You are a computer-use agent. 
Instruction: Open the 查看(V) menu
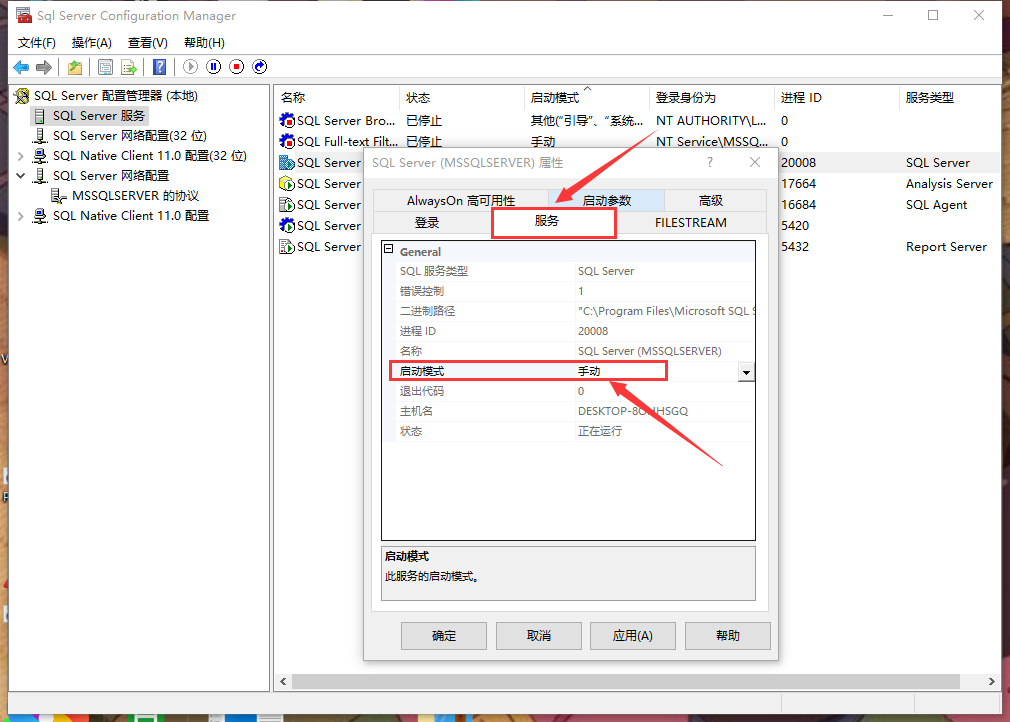point(148,43)
